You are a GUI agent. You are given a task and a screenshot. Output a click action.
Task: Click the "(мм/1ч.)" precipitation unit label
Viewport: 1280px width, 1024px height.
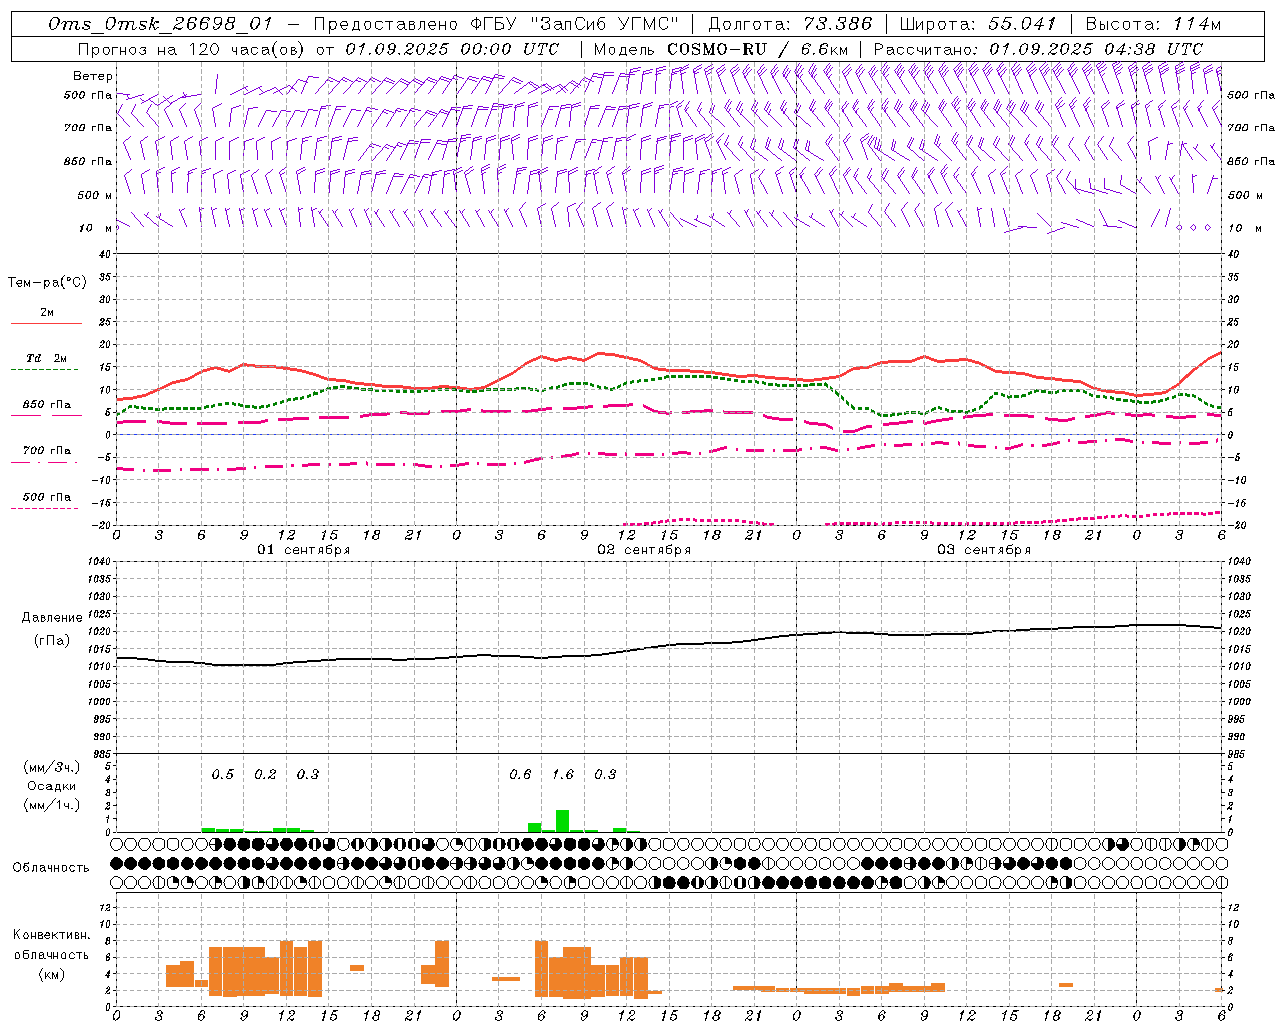(51, 805)
